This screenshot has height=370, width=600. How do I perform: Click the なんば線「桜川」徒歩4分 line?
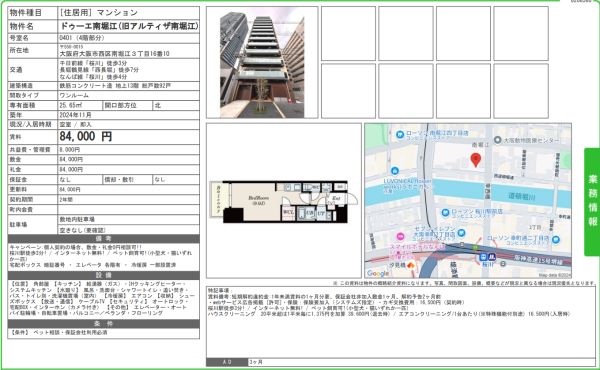point(93,77)
